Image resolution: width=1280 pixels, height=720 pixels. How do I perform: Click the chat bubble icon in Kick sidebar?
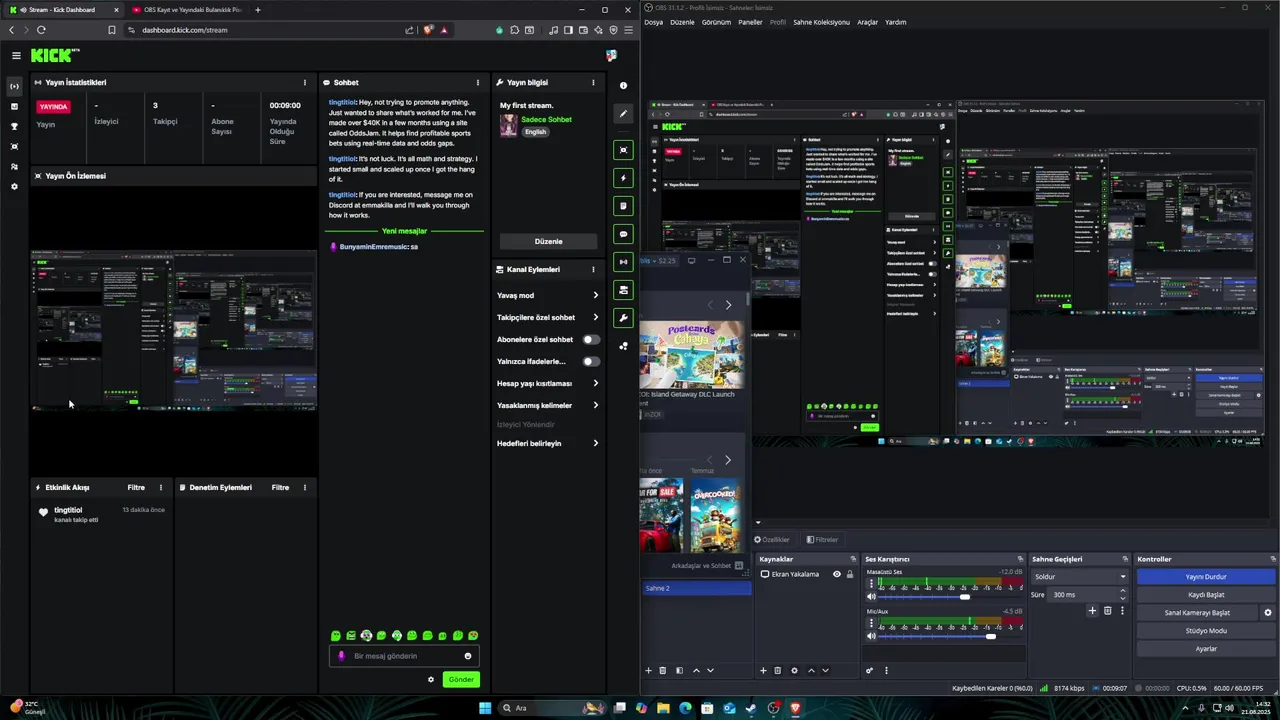pos(623,234)
